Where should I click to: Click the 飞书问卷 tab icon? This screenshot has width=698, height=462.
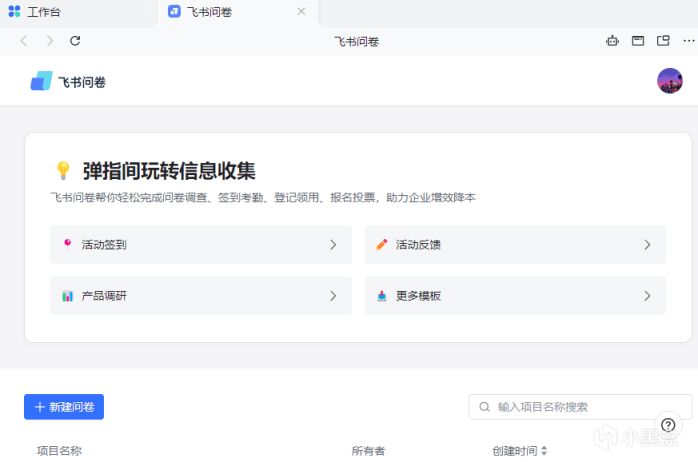[174, 12]
